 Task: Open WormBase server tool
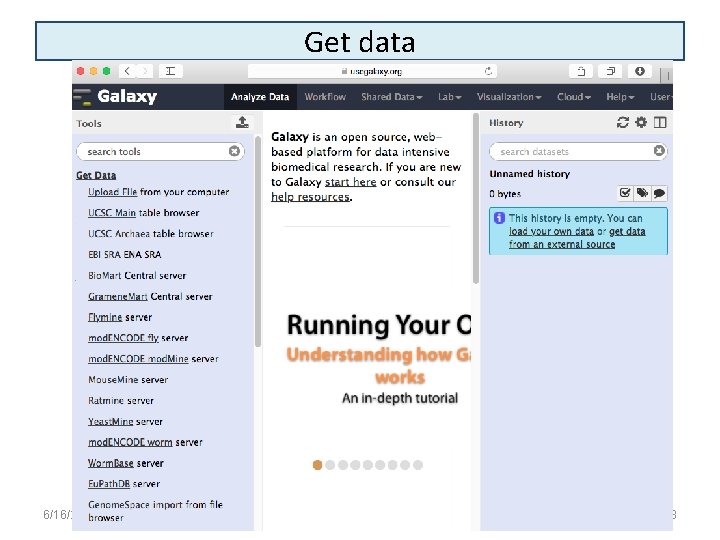pyautogui.click(x=126, y=463)
